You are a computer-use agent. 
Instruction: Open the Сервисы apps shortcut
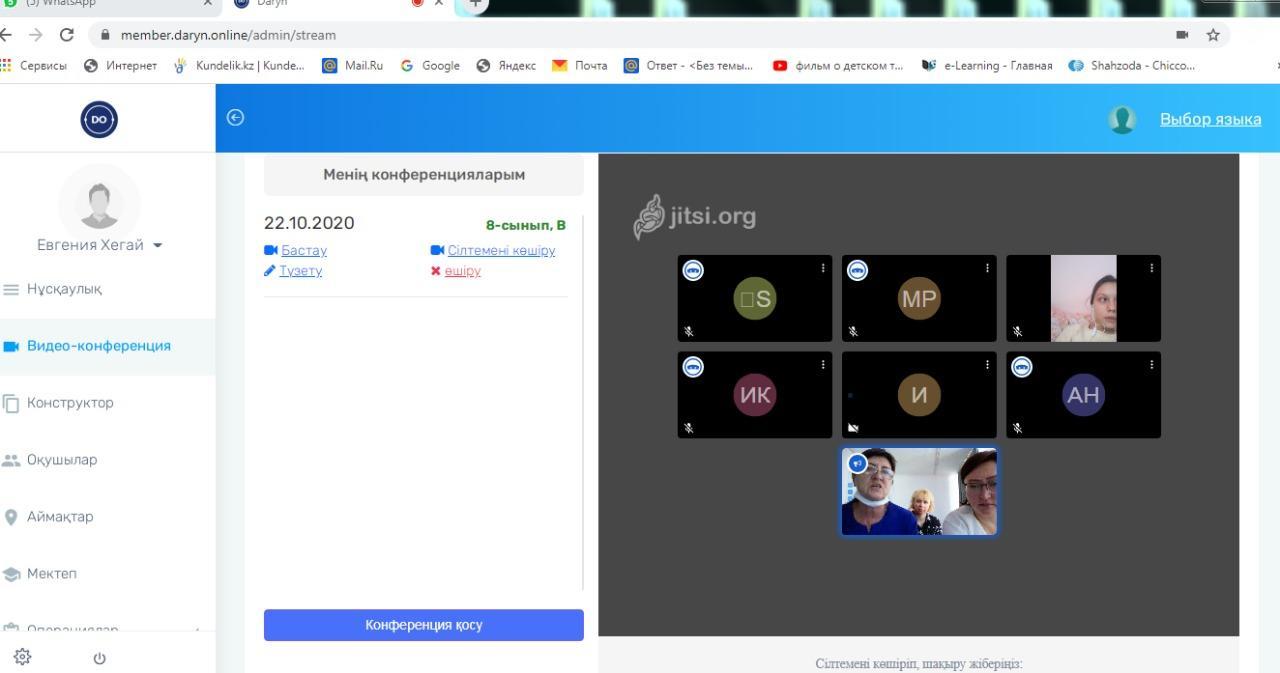click(34, 66)
